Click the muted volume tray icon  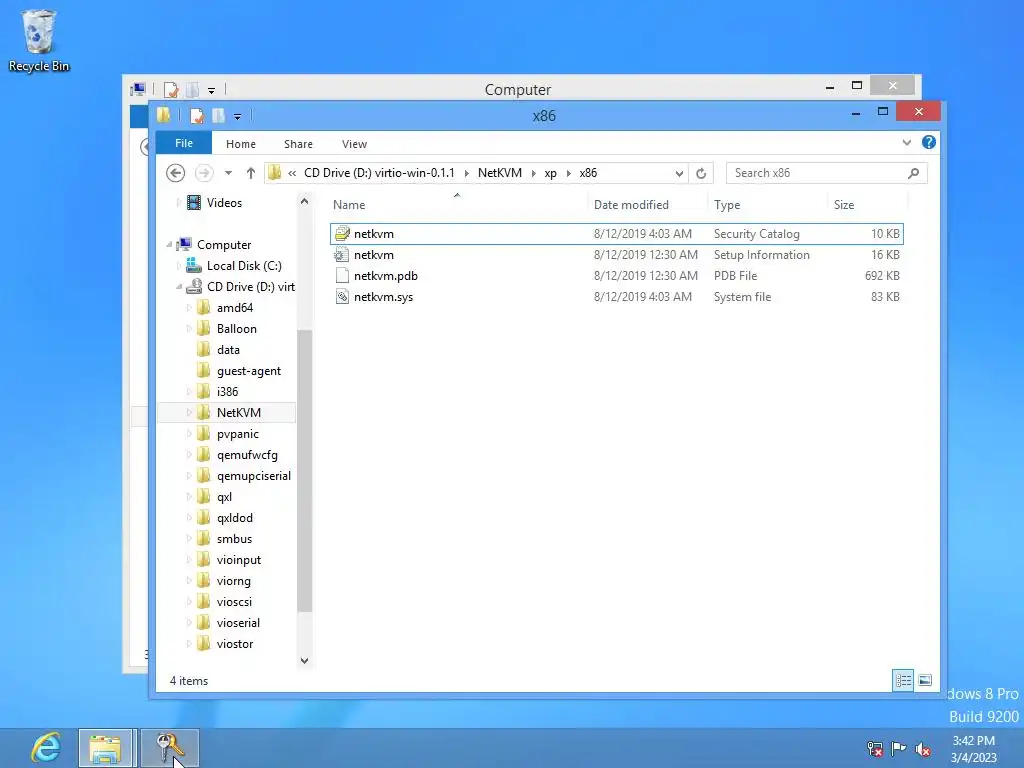pyautogui.click(x=923, y=749)
